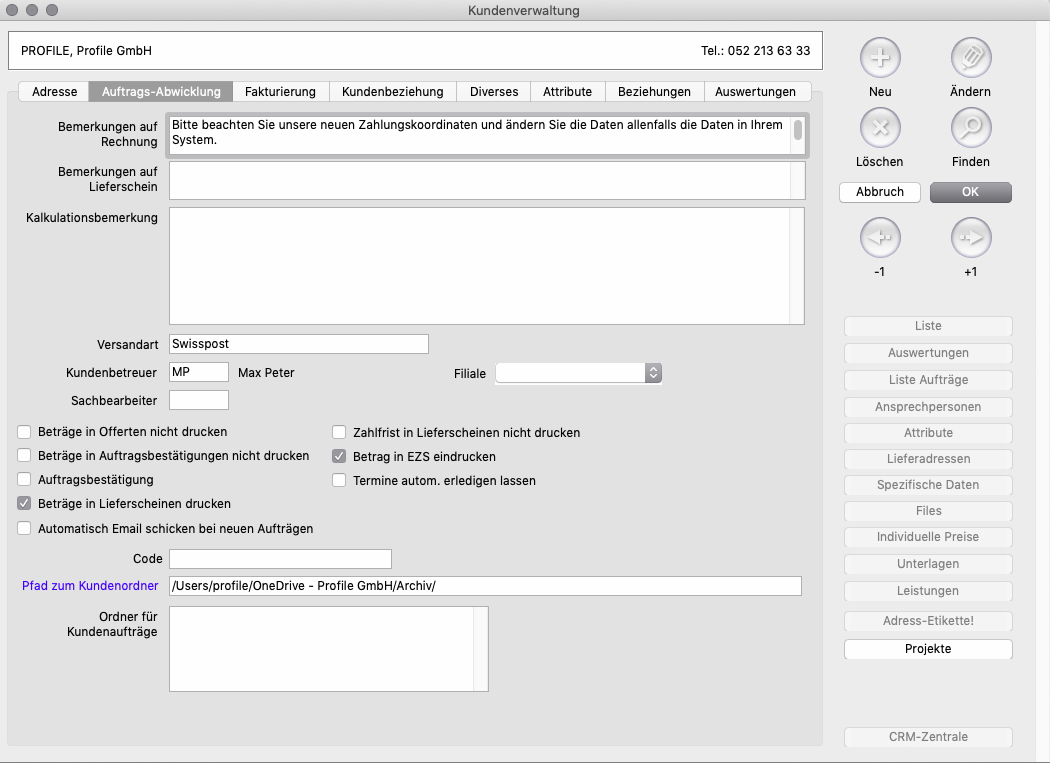Open the Projekte button

(x=928, y=649)
